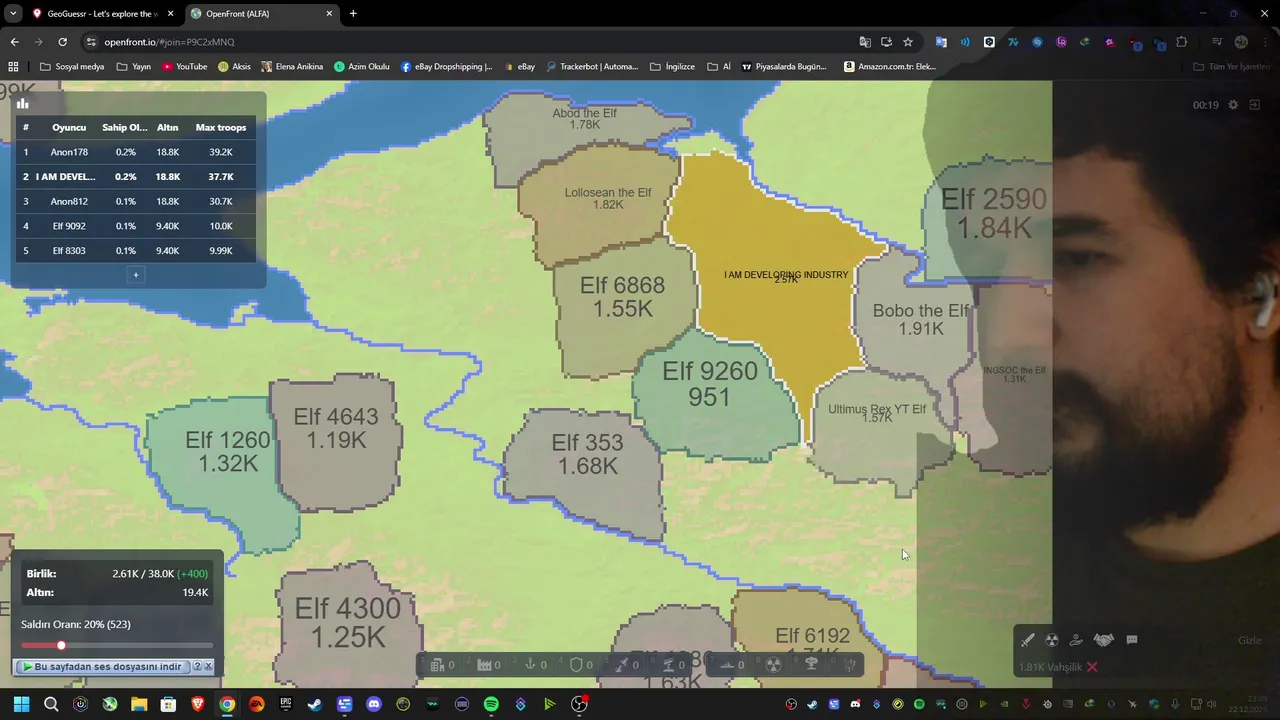
Task: Open the Shazam extension icon
Action: (x=1037, y=42)
